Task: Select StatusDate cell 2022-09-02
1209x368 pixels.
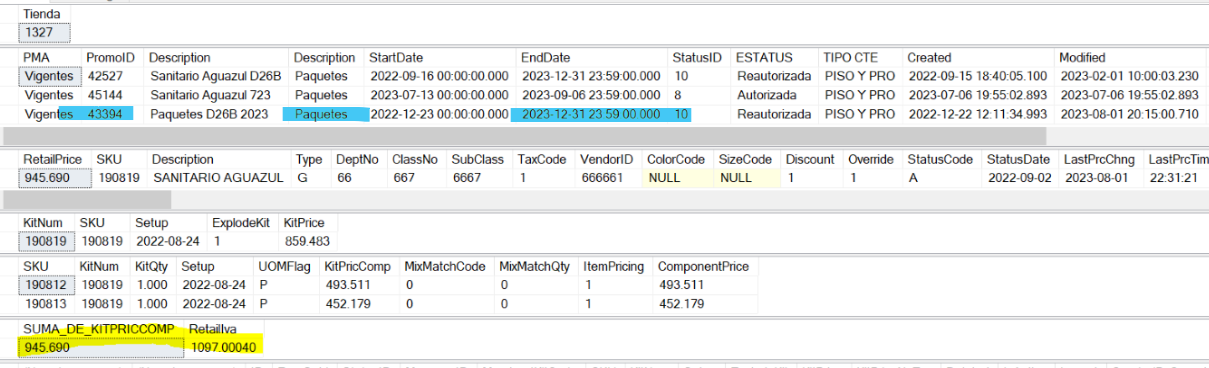Action: (1020, 178)
